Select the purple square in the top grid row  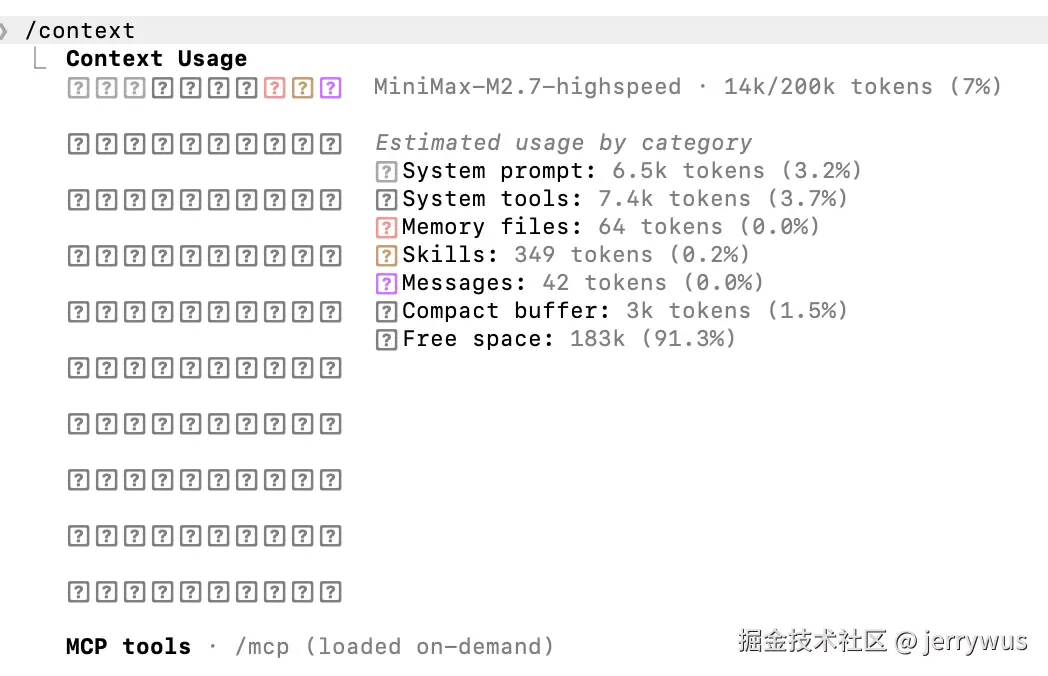point(330,88)
